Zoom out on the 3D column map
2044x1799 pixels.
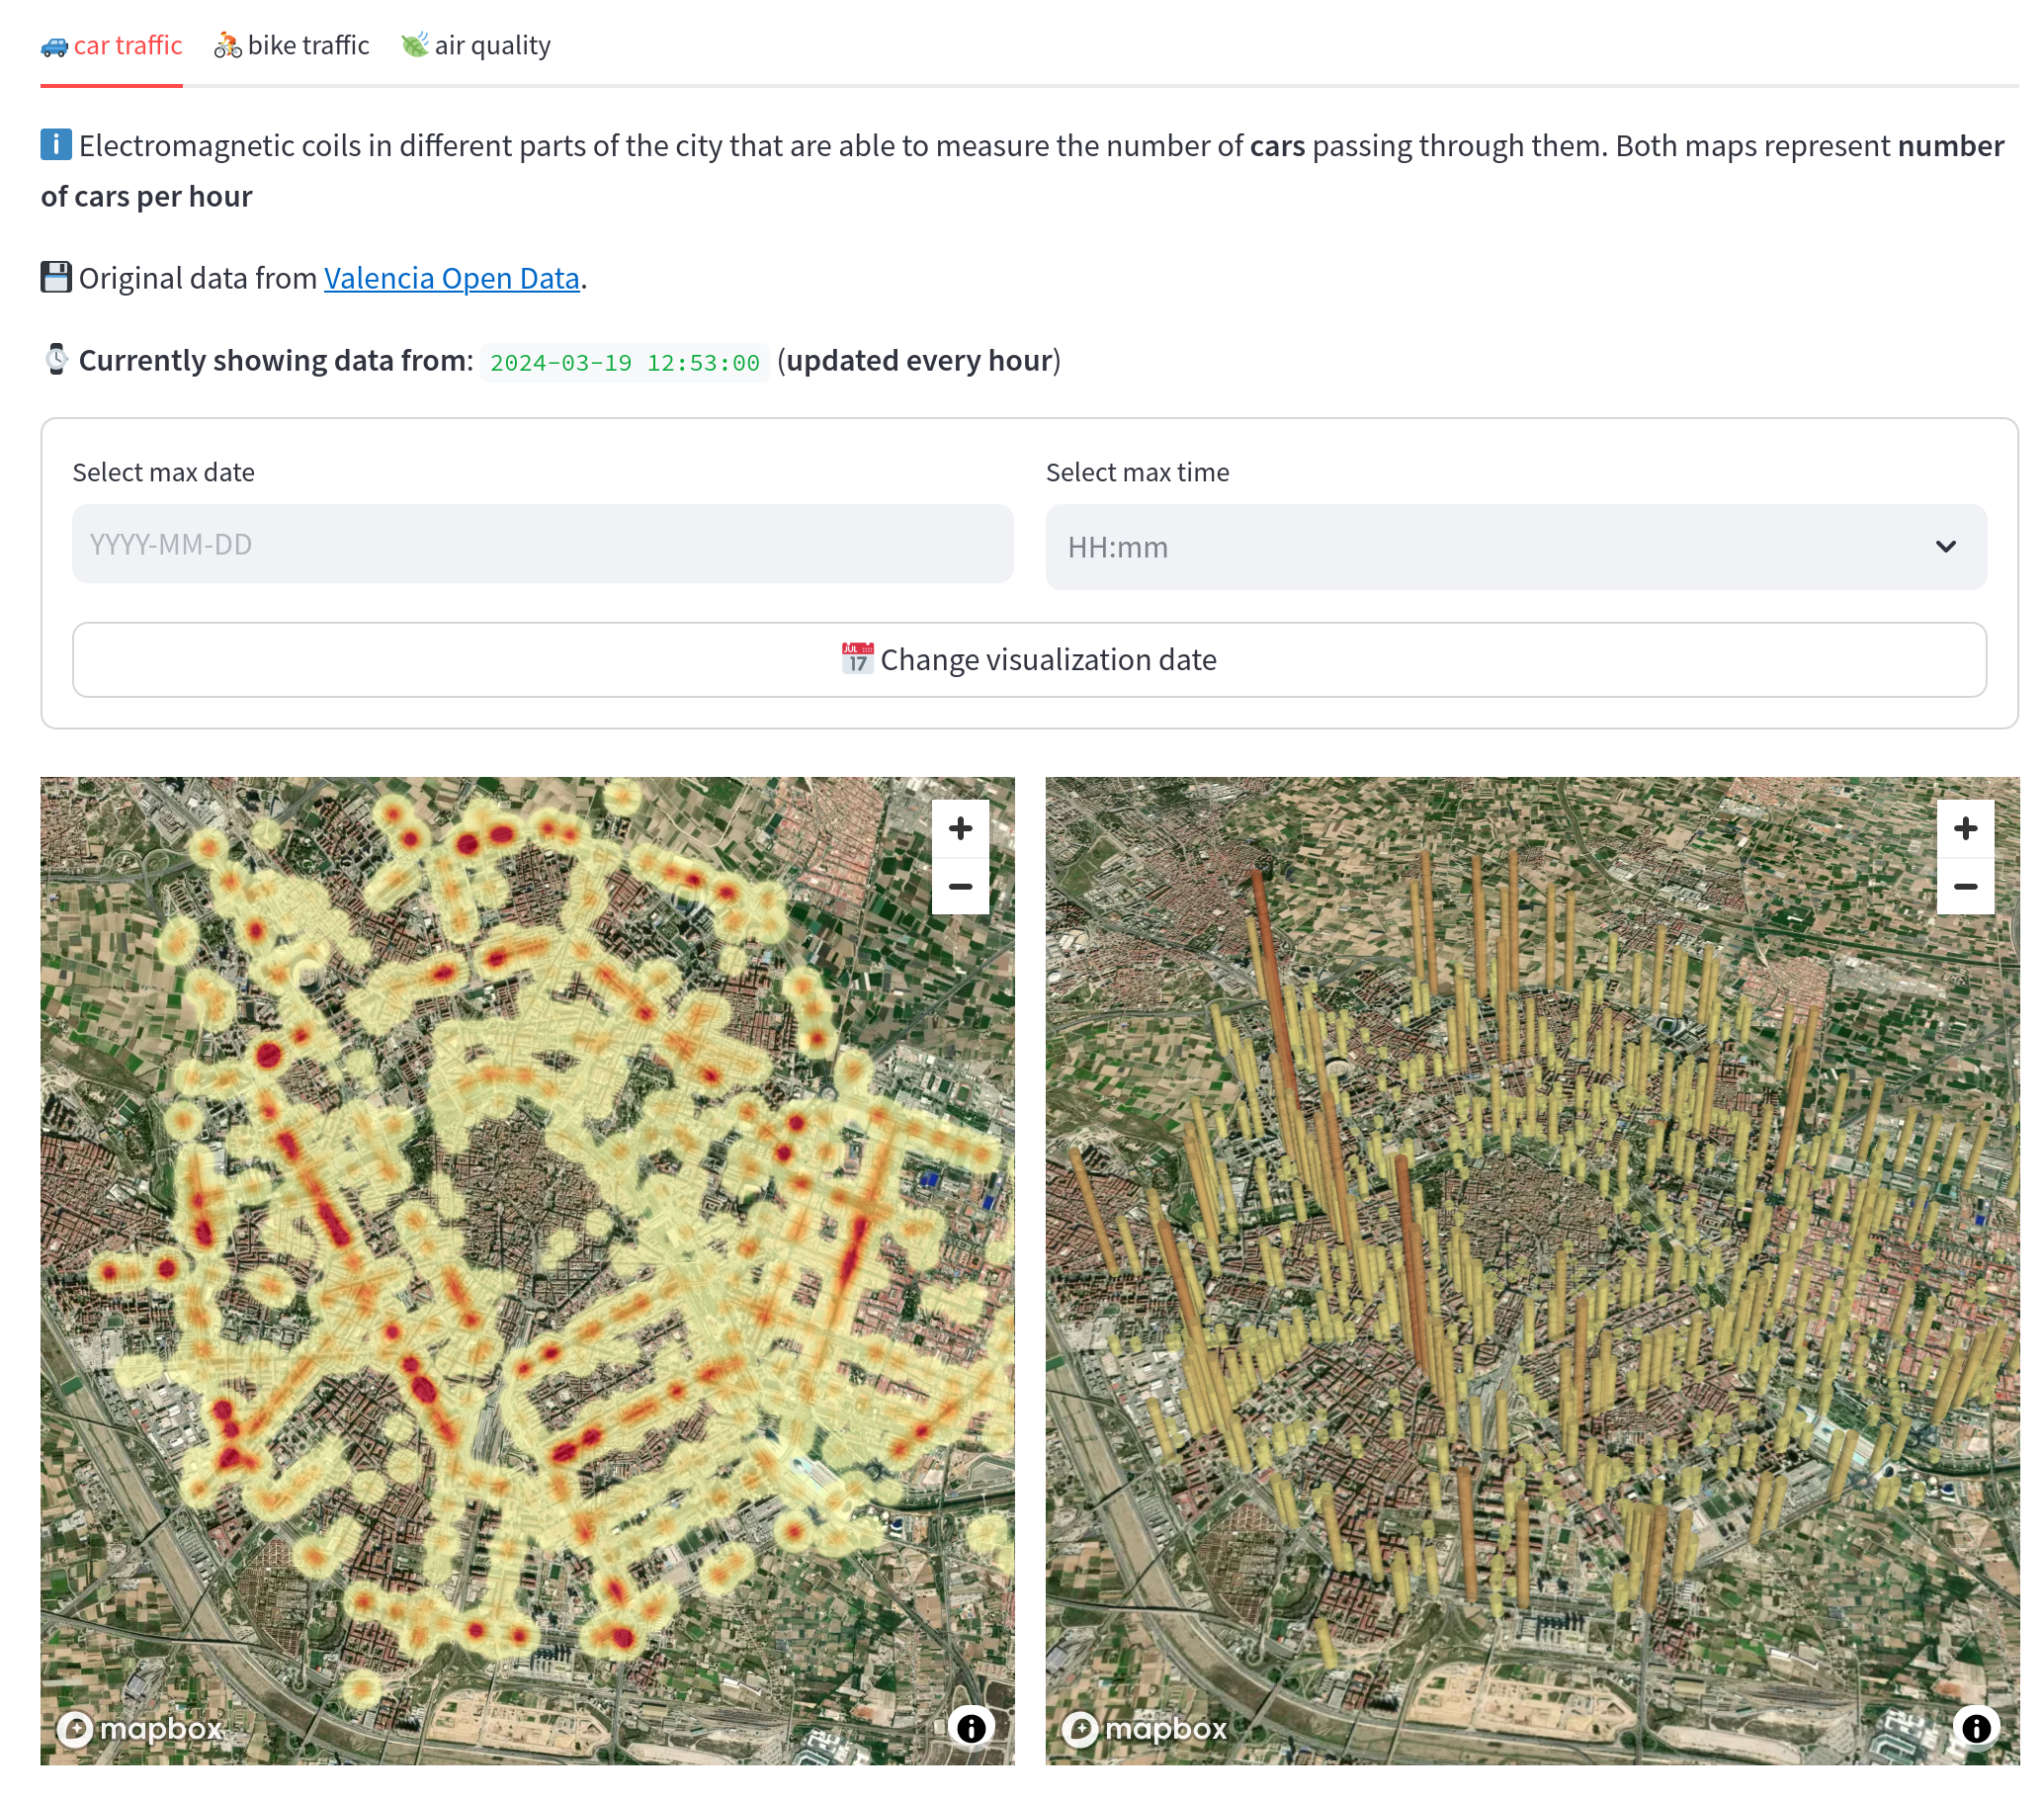pyautogui.click(x=1965, y=886)
